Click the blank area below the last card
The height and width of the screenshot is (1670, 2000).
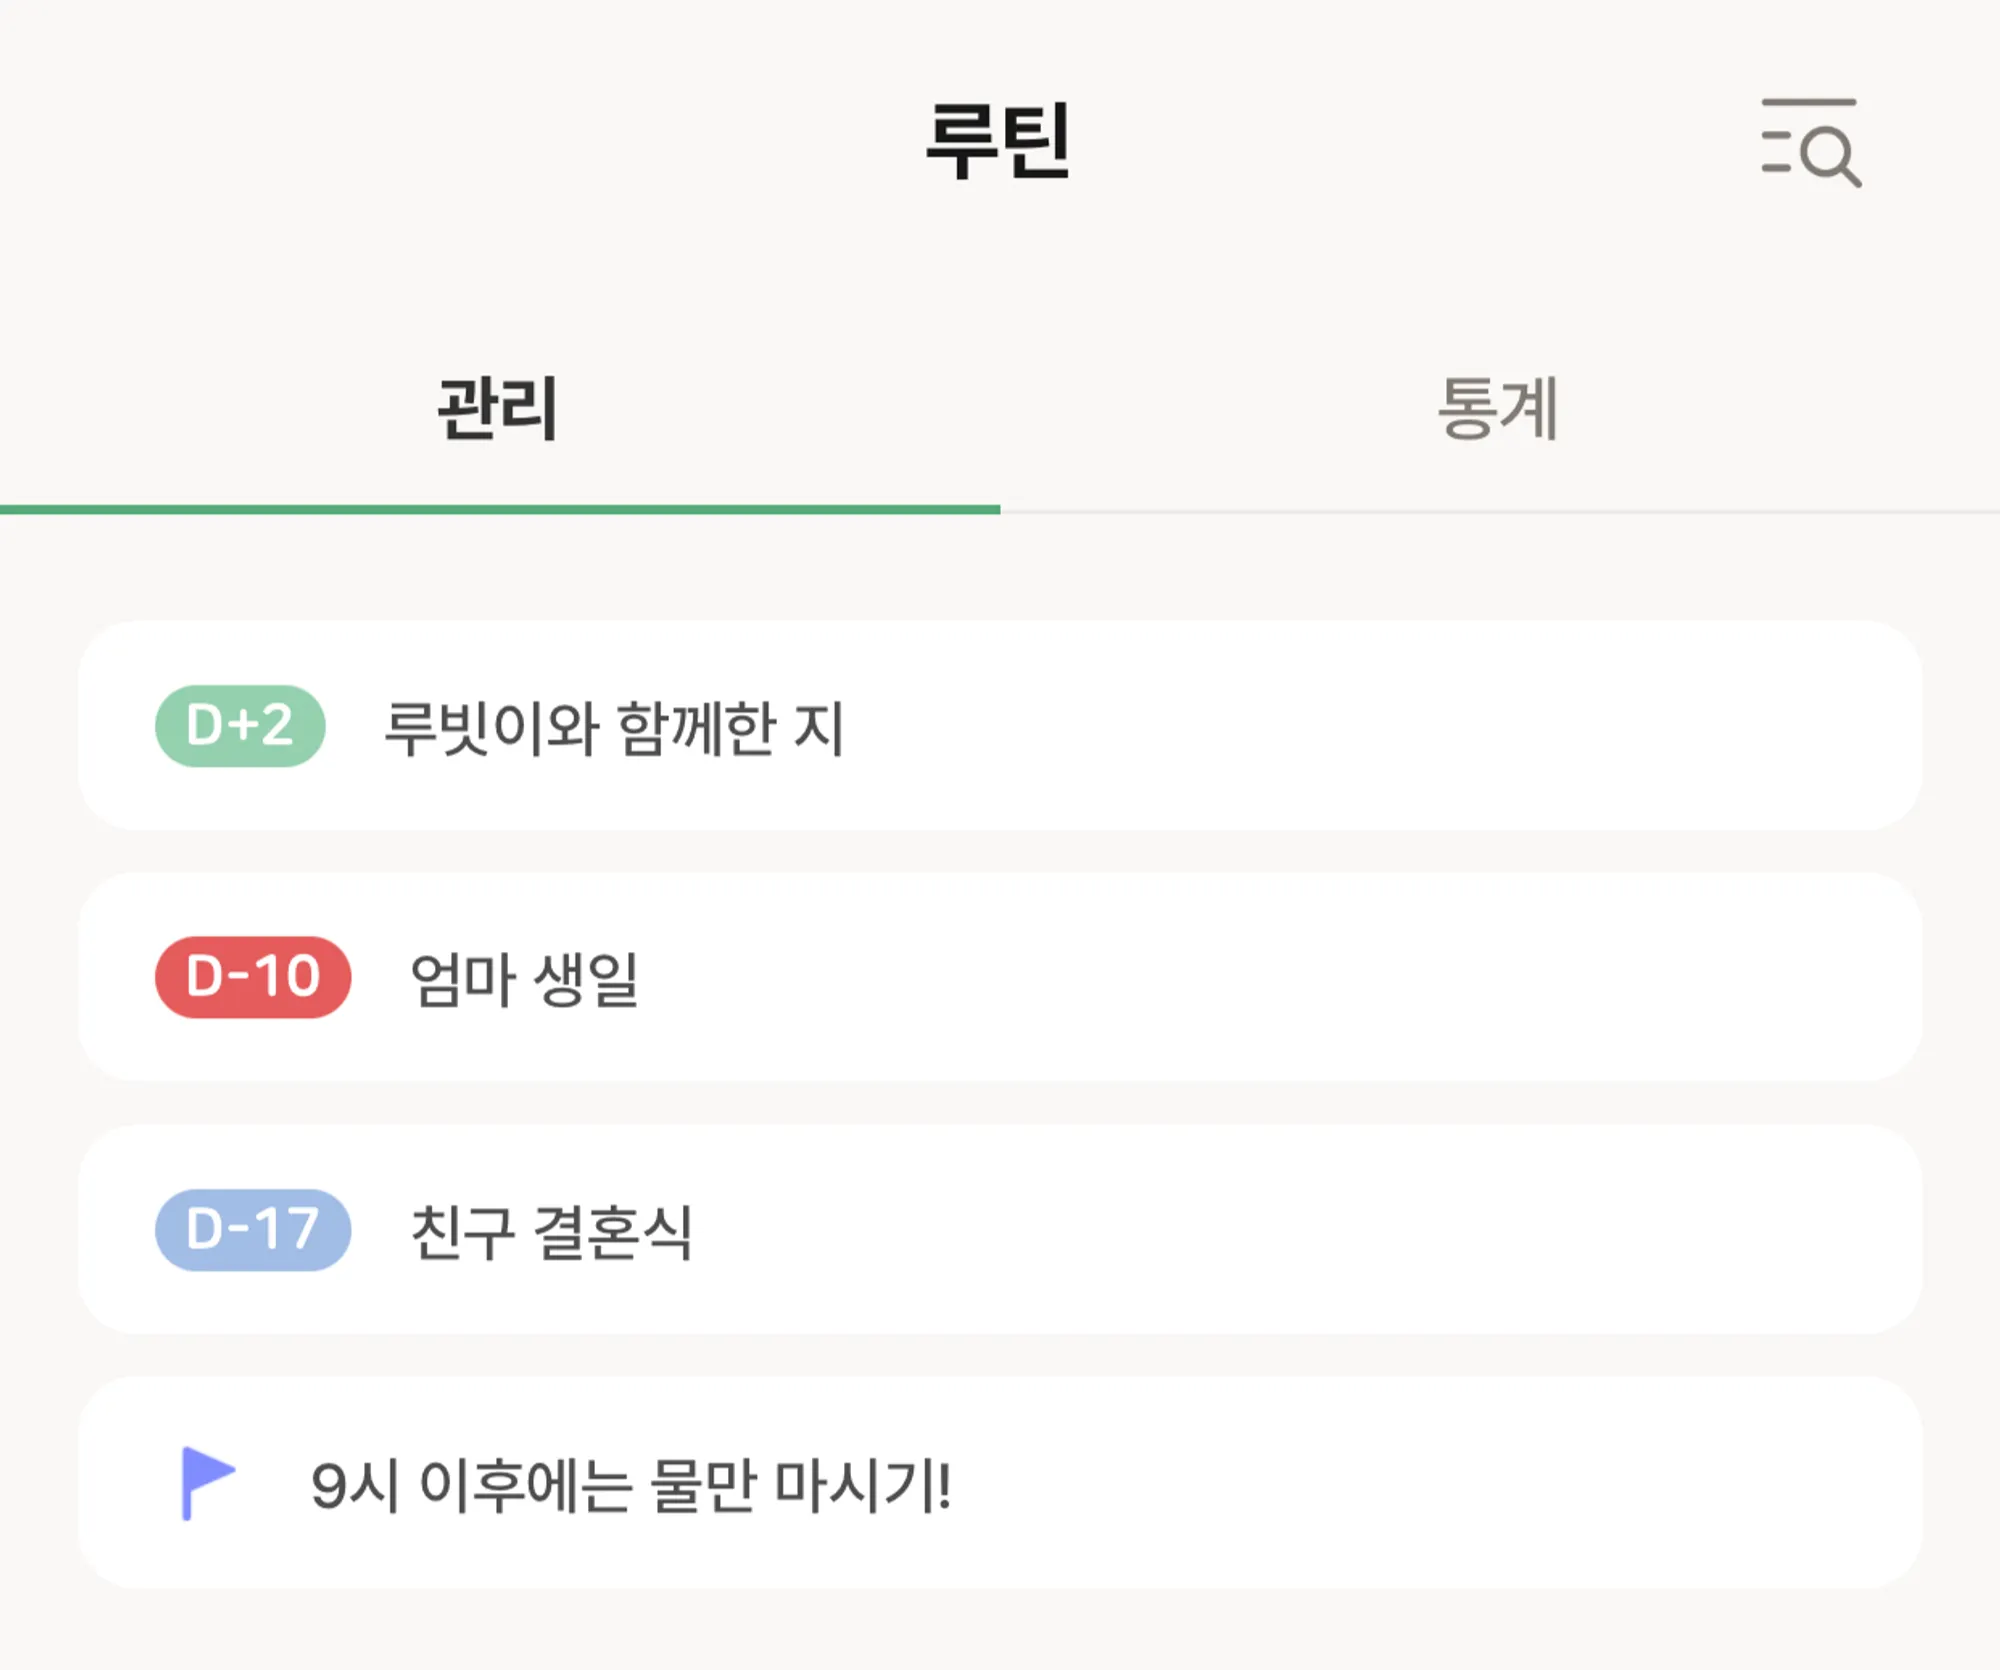[x=1000, y=1632]
